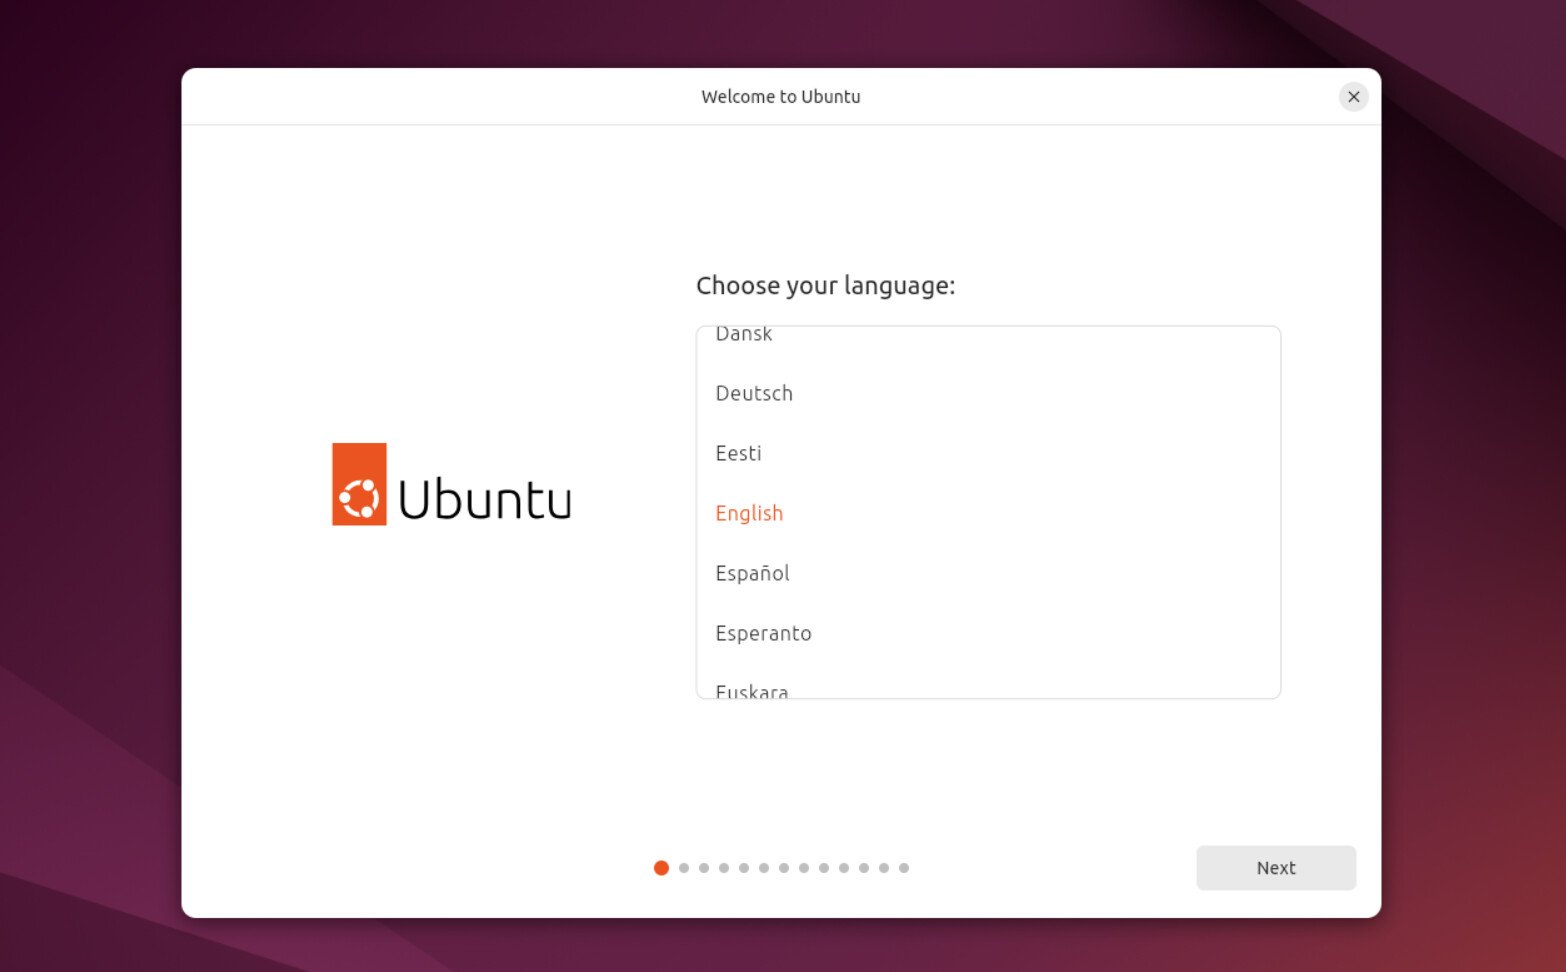
Task: Click the orange active page indicator dot
Action: [661, 868]
